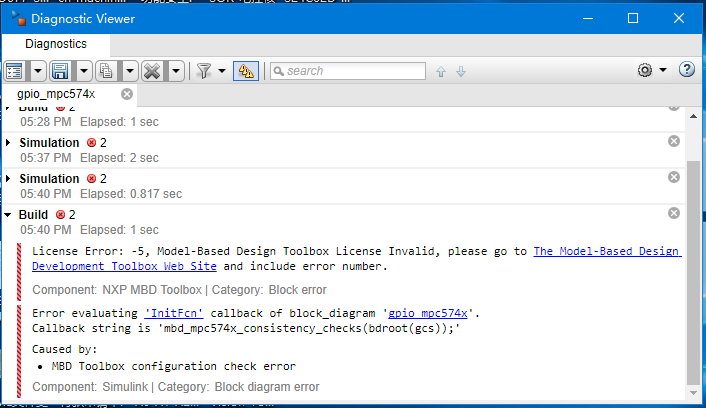Viewport: 706px width, 408px height.
Task: Click 'Category: Block diagram error' text
Action: [x=239, y=387]
